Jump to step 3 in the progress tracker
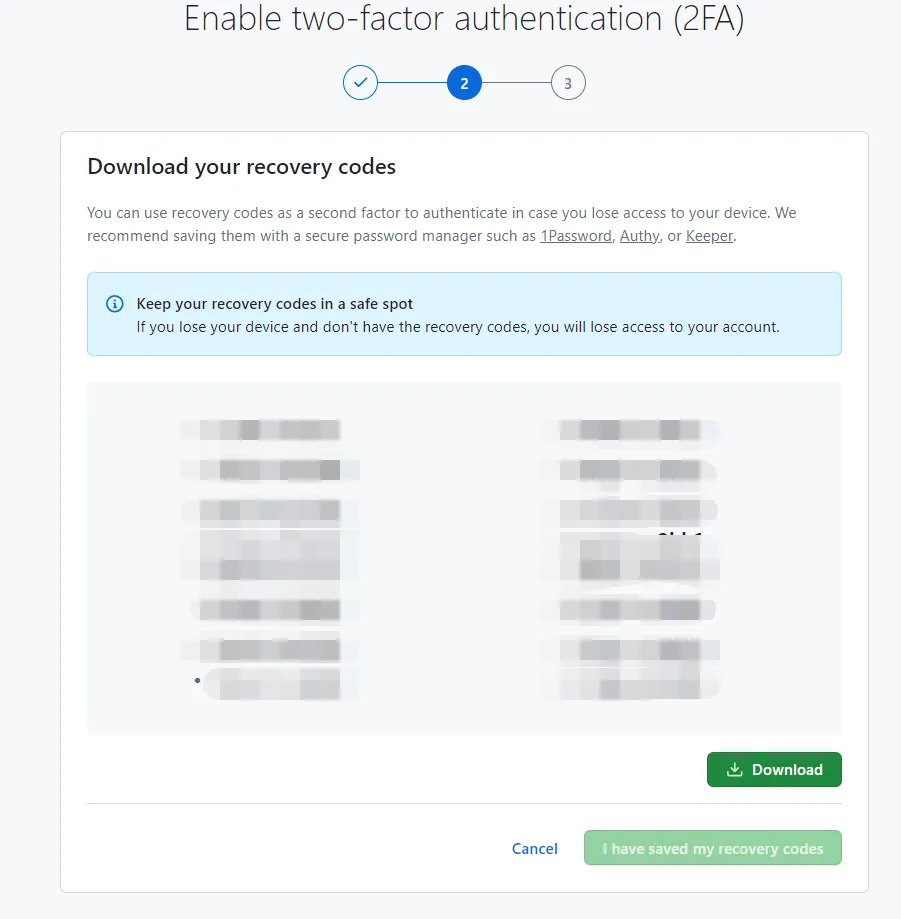 click(568, 84)
